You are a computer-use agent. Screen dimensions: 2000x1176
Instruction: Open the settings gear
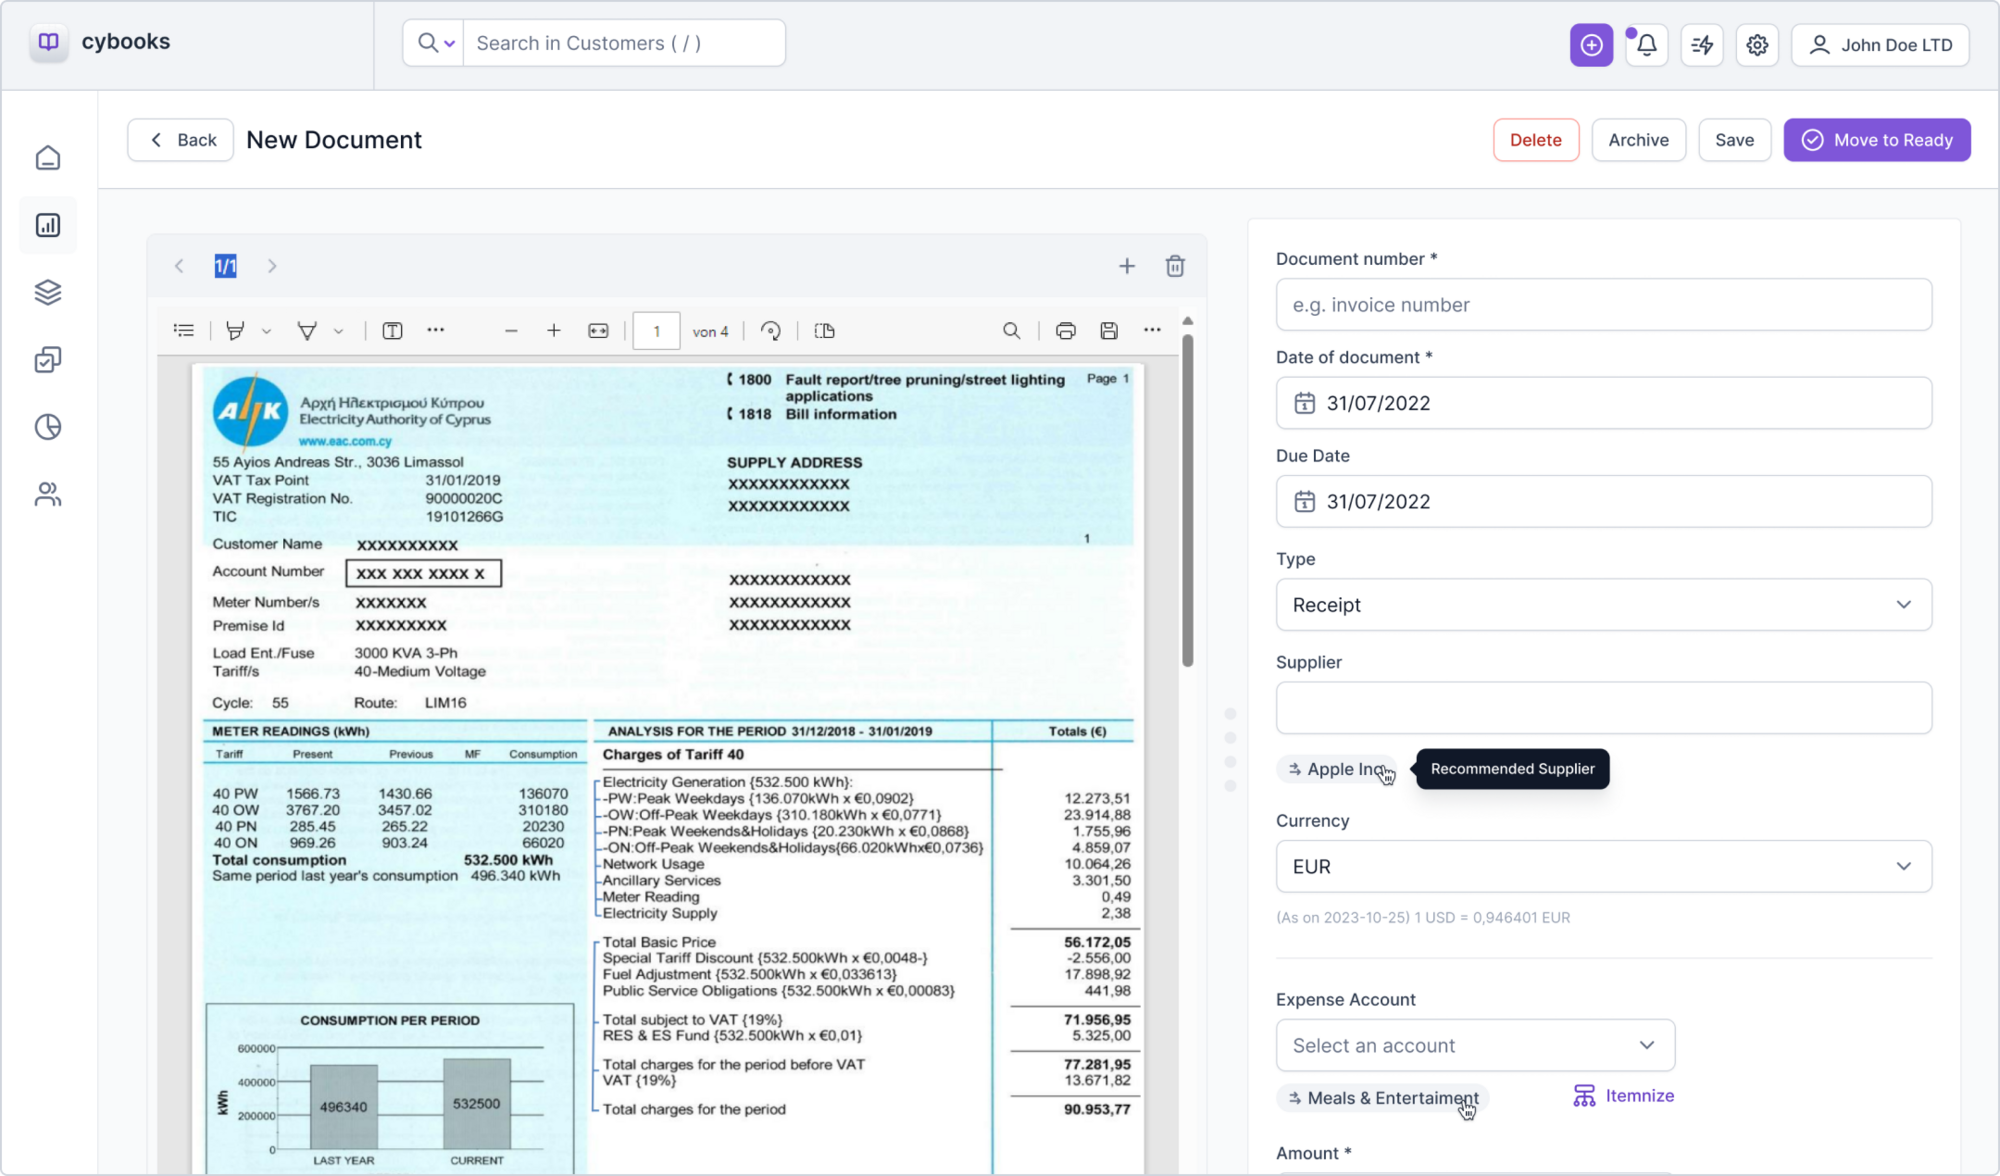coord(1757,45)
